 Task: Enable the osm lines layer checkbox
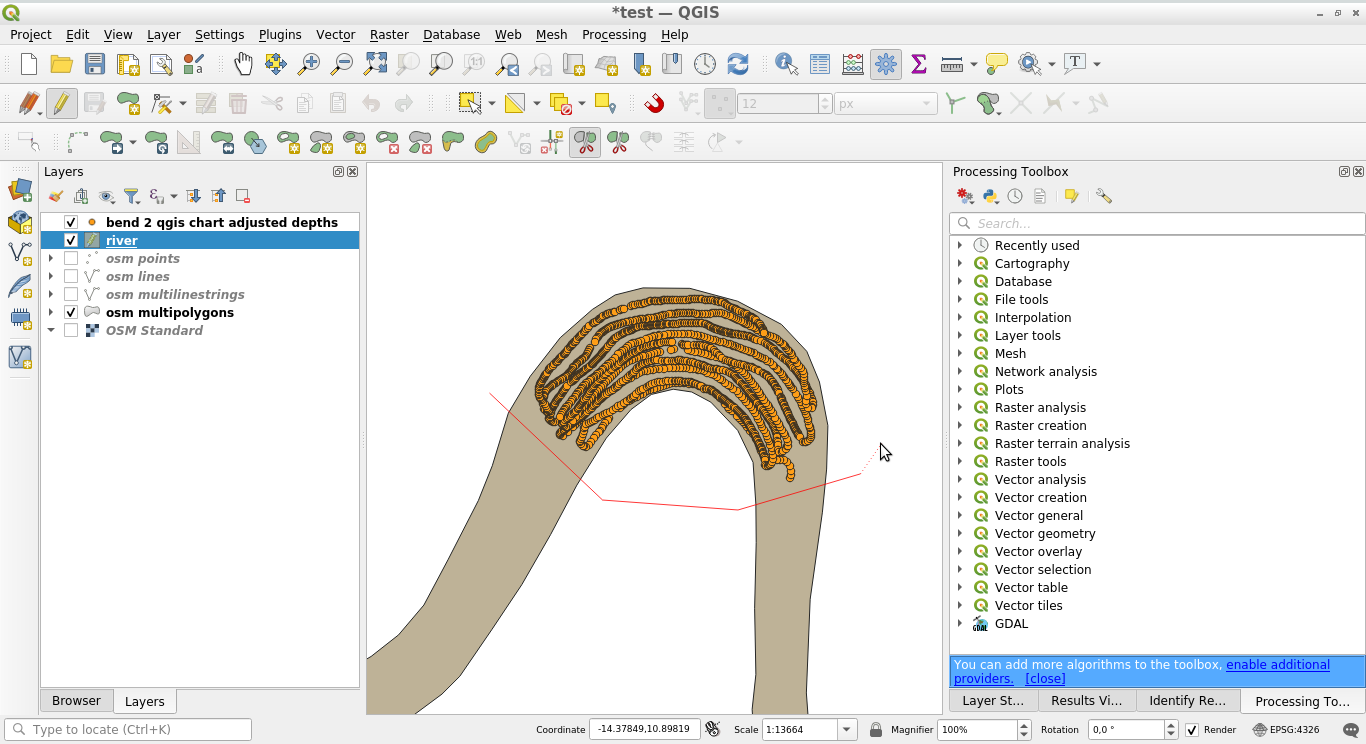71,276
